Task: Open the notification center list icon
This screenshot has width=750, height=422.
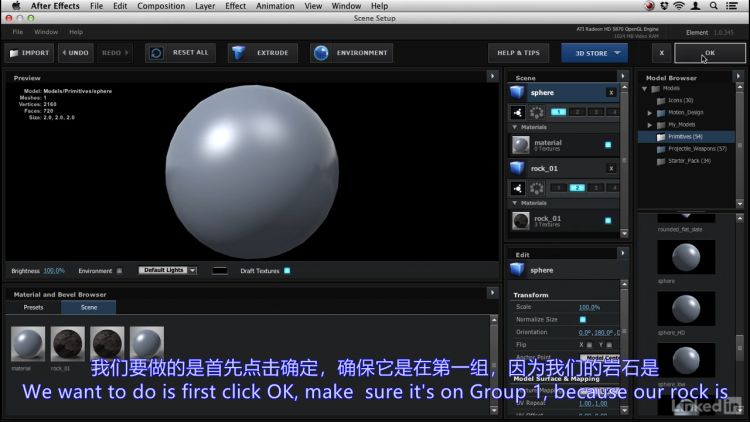Action: (731, 6)
